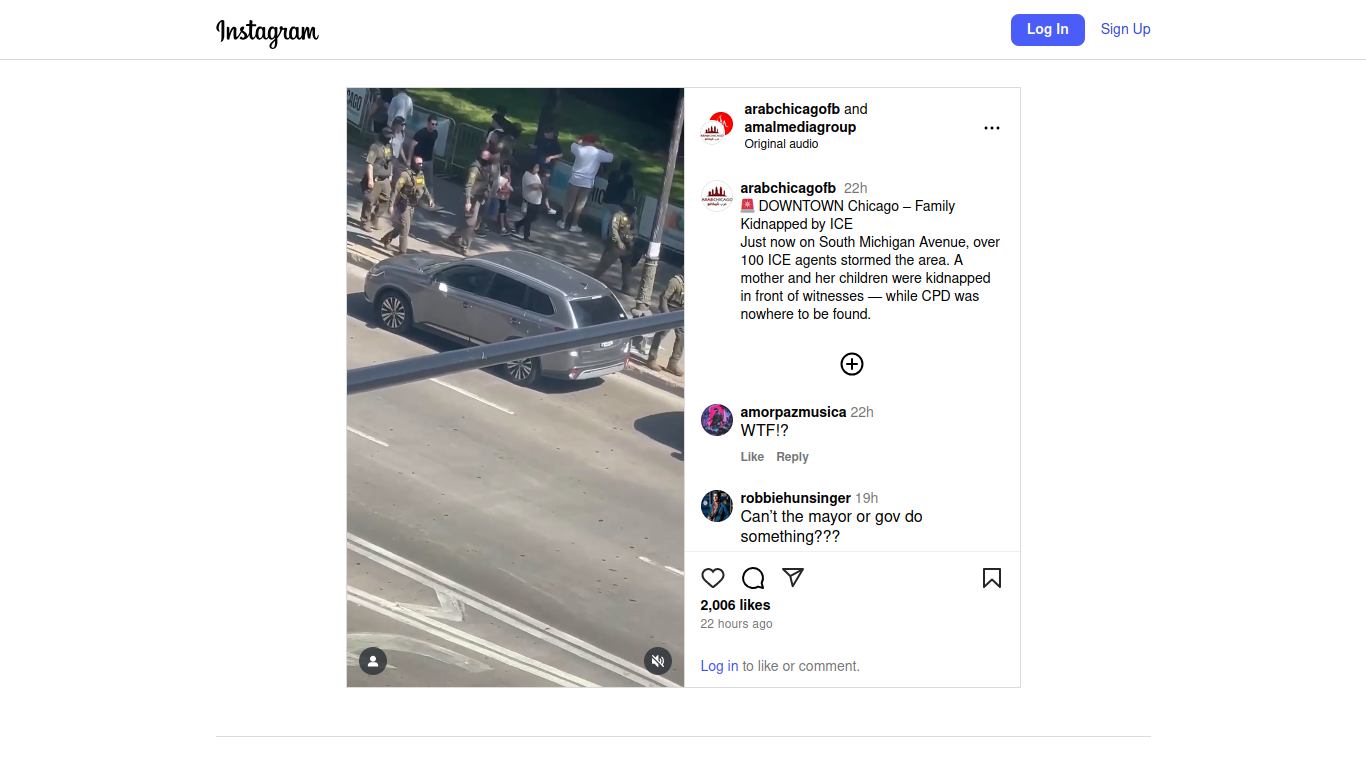Image resolution: width=1366 pixels, height=768 pixels.
Task: Unmute the video with speaker icon
Action: click(658, 661)
